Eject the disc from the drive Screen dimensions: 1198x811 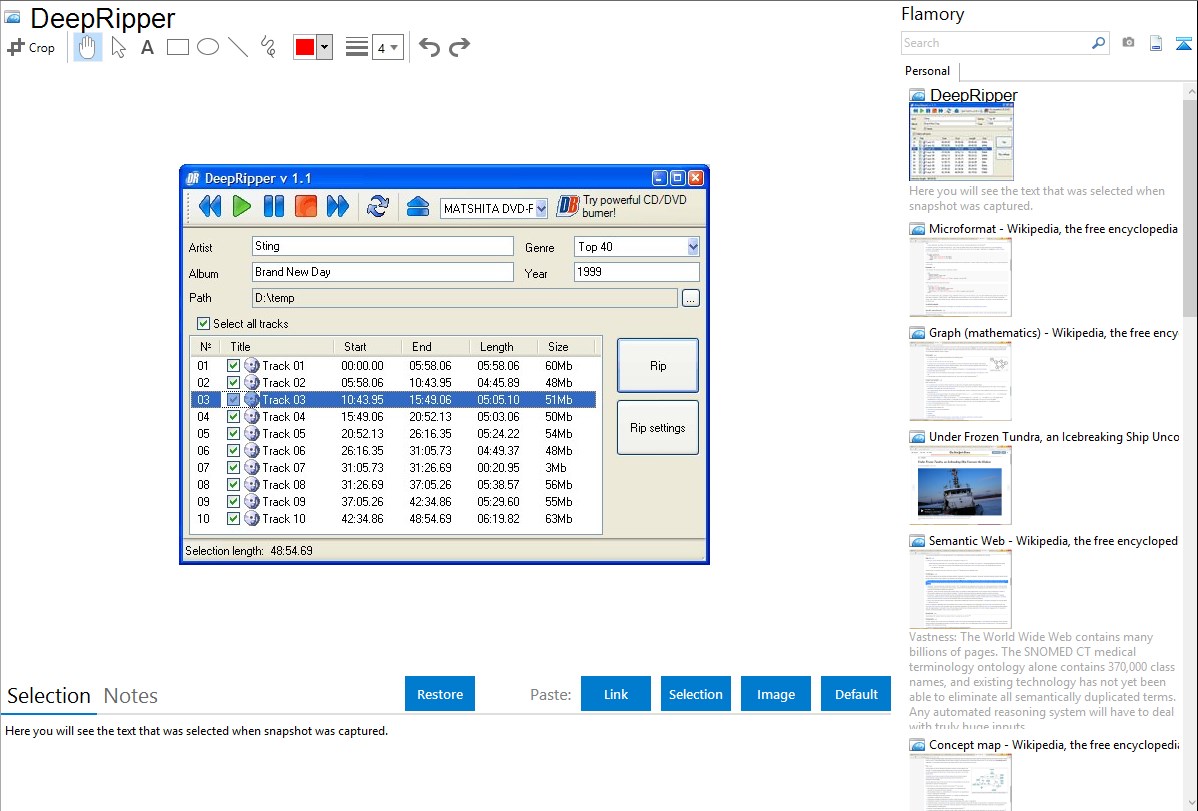pos(418,206)
